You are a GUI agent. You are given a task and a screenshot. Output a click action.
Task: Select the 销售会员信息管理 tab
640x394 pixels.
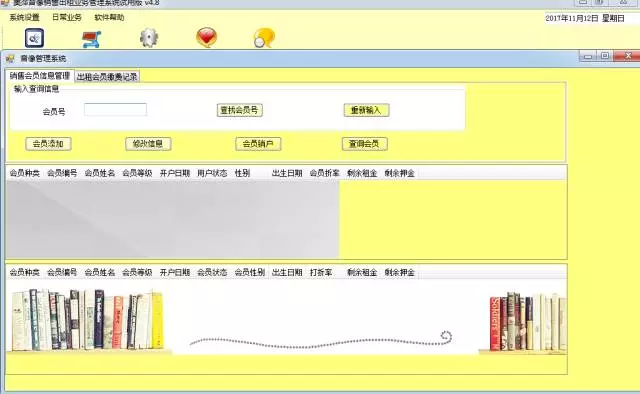coord(40,76)
